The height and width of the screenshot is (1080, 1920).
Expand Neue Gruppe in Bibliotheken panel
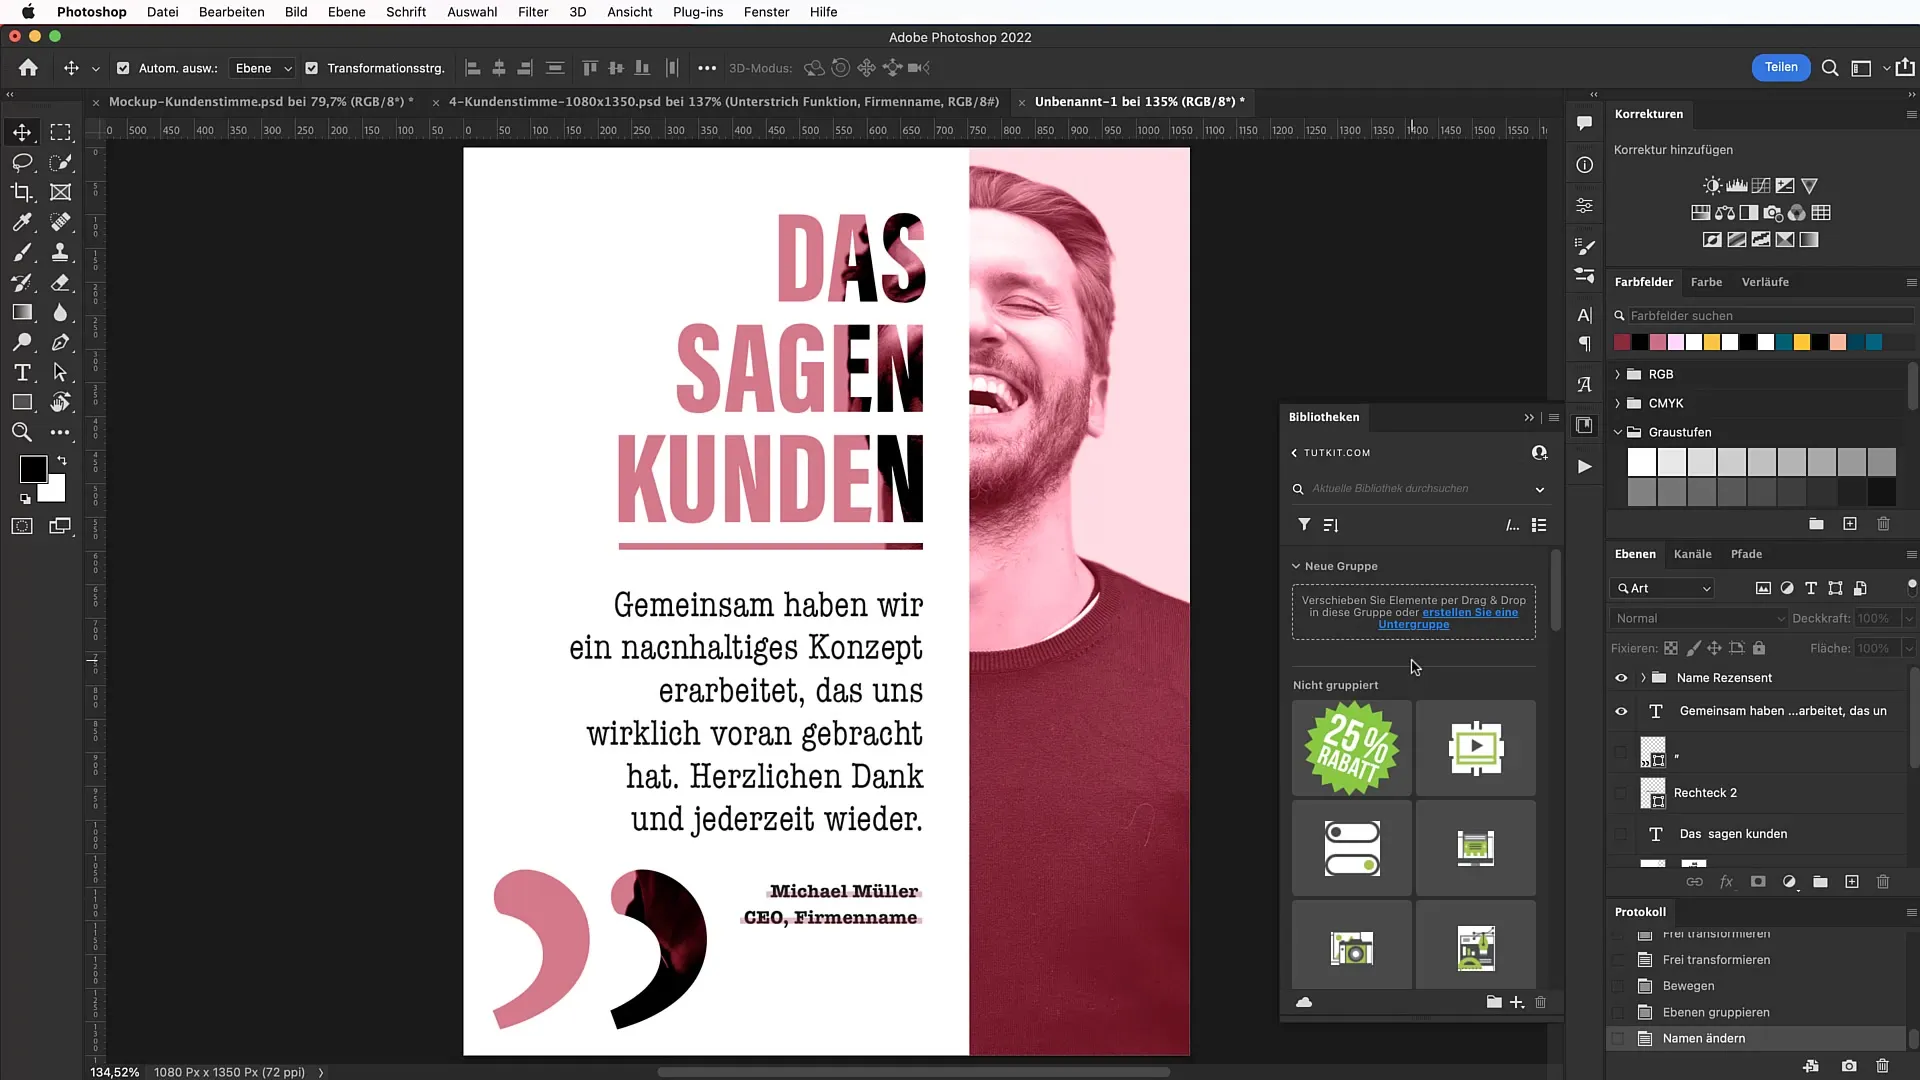pyautogui.click(x=1296, y=566)
